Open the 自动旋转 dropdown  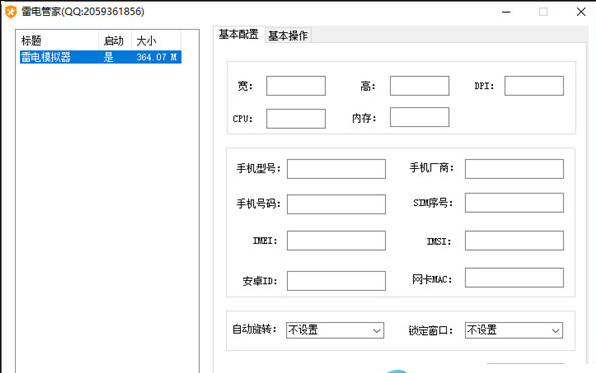pos(335,330)
